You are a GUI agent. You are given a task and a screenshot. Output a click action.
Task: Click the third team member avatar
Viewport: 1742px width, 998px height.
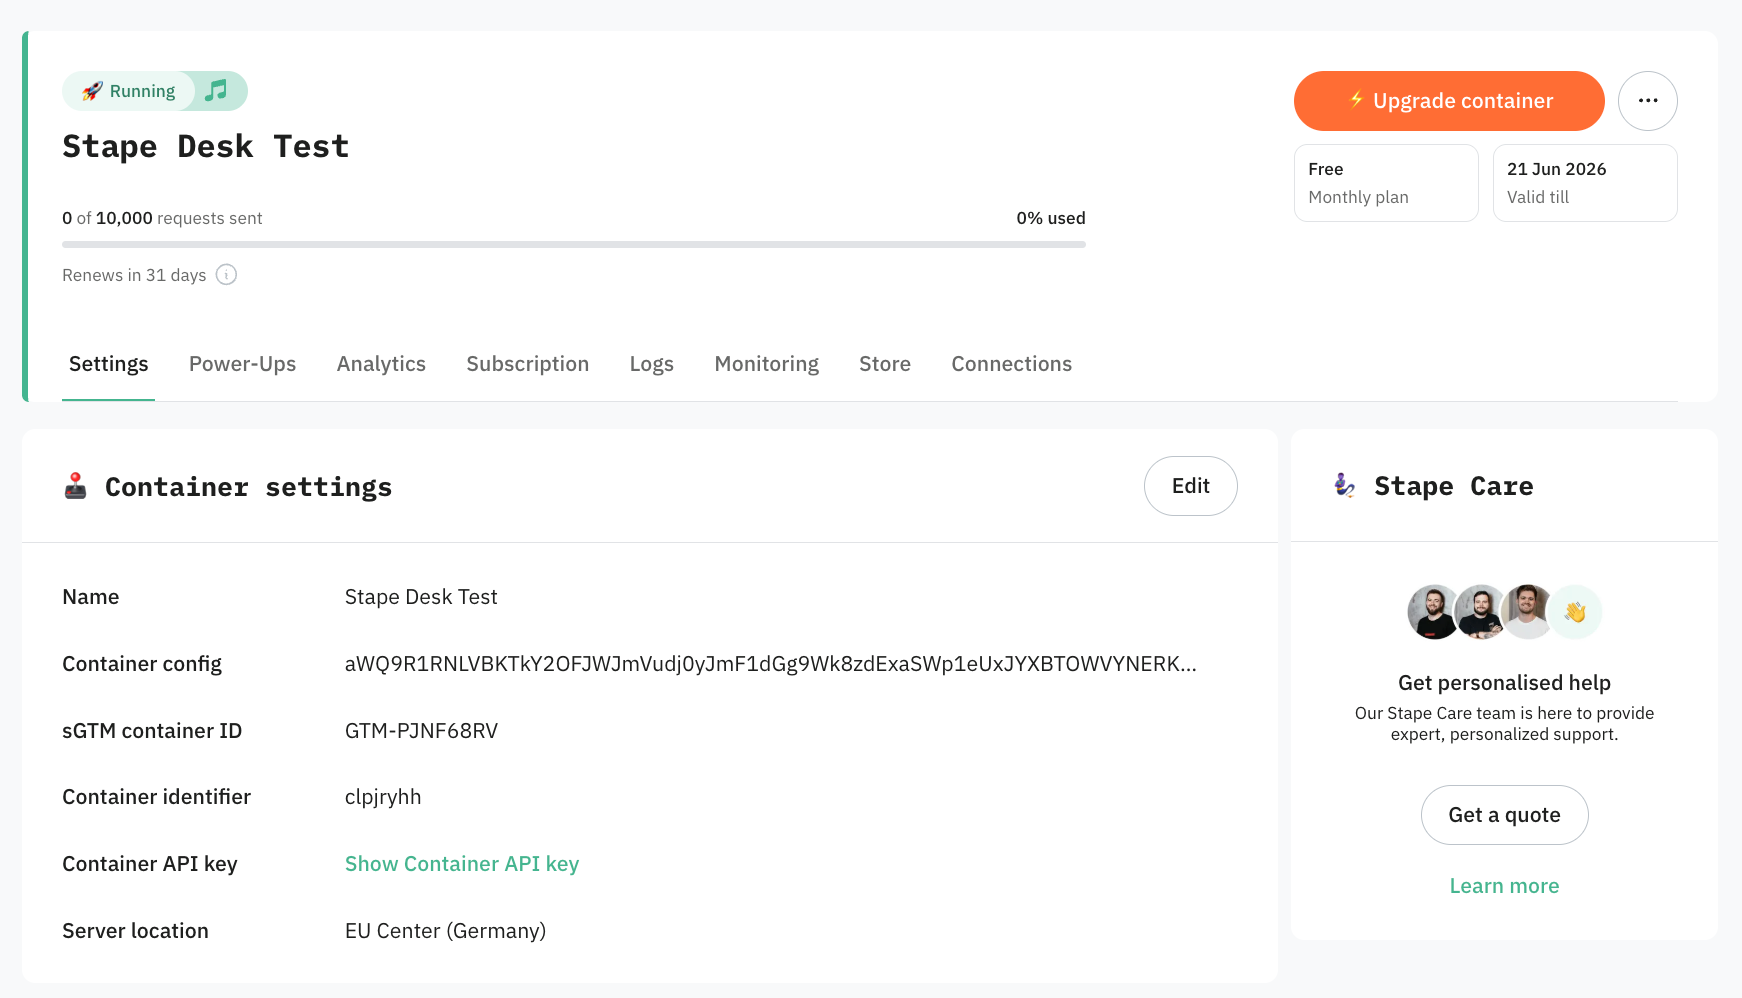pos(1526,612)
